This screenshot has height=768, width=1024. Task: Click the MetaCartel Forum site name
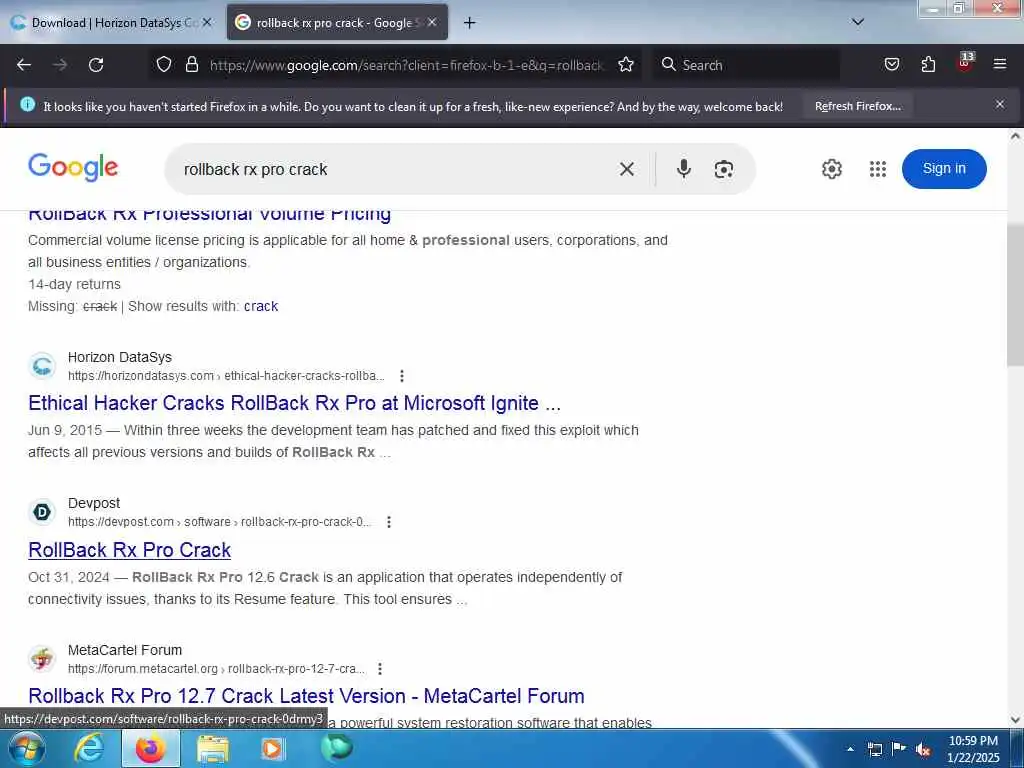point(125,650)
